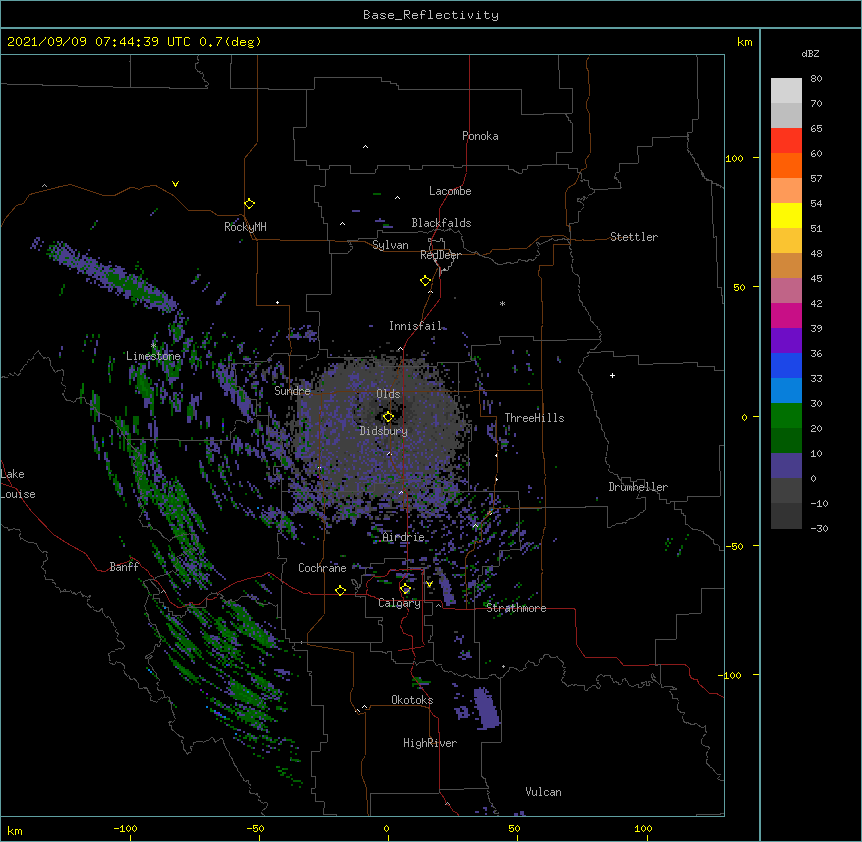Click the HighRiver label

pyautogui.click(x=430, y=743)
